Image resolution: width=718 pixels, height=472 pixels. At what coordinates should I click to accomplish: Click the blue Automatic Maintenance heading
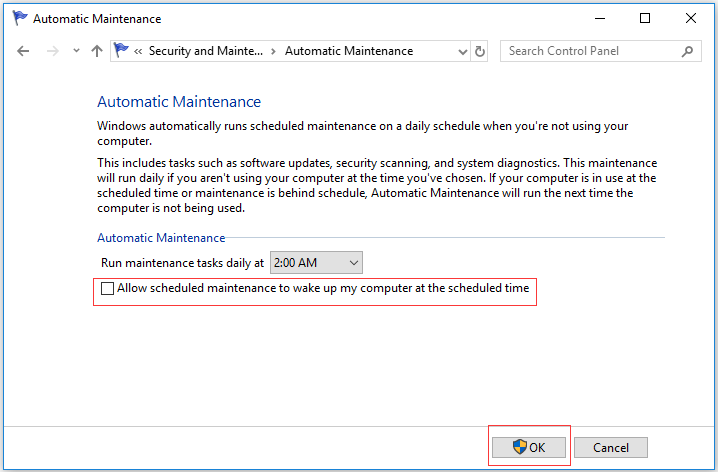179,102
